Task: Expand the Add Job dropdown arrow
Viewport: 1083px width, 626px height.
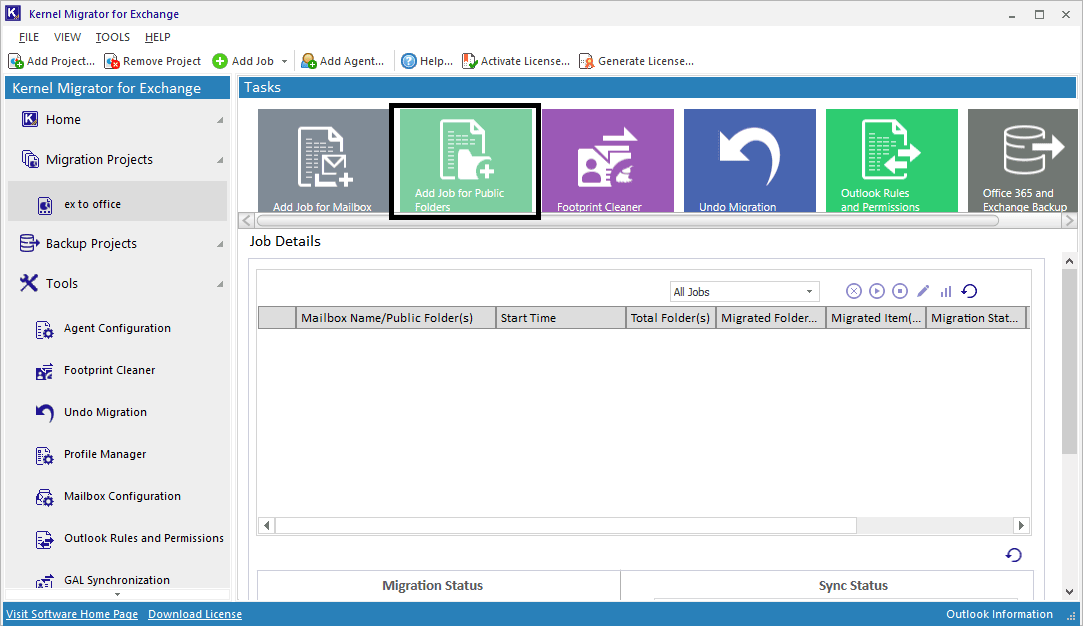Action: (x=285, y=61)
